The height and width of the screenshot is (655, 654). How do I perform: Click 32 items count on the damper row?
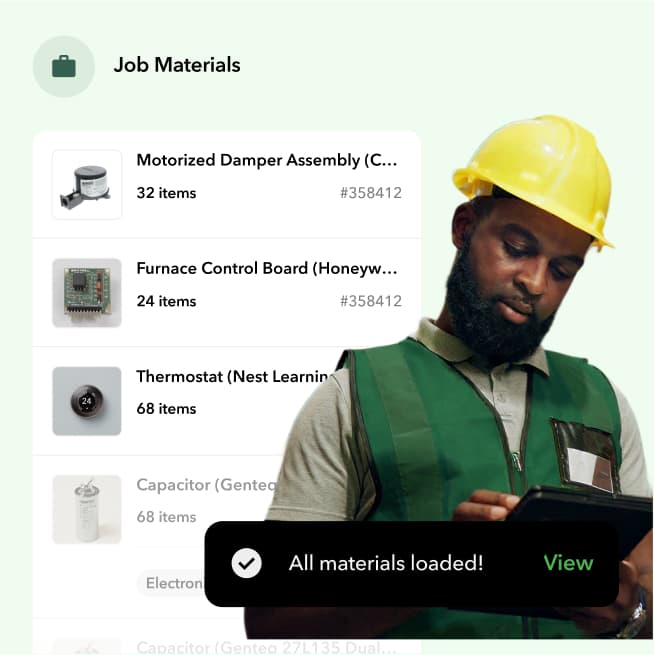point(166,193)
